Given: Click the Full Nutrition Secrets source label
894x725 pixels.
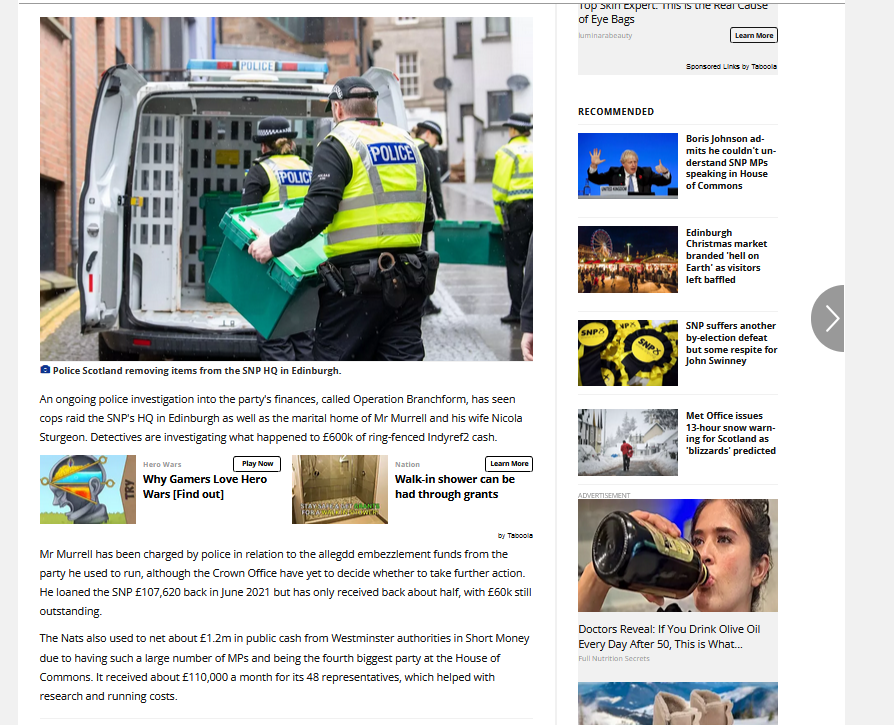Looking at the screenshot, I should tap(614, 658).
